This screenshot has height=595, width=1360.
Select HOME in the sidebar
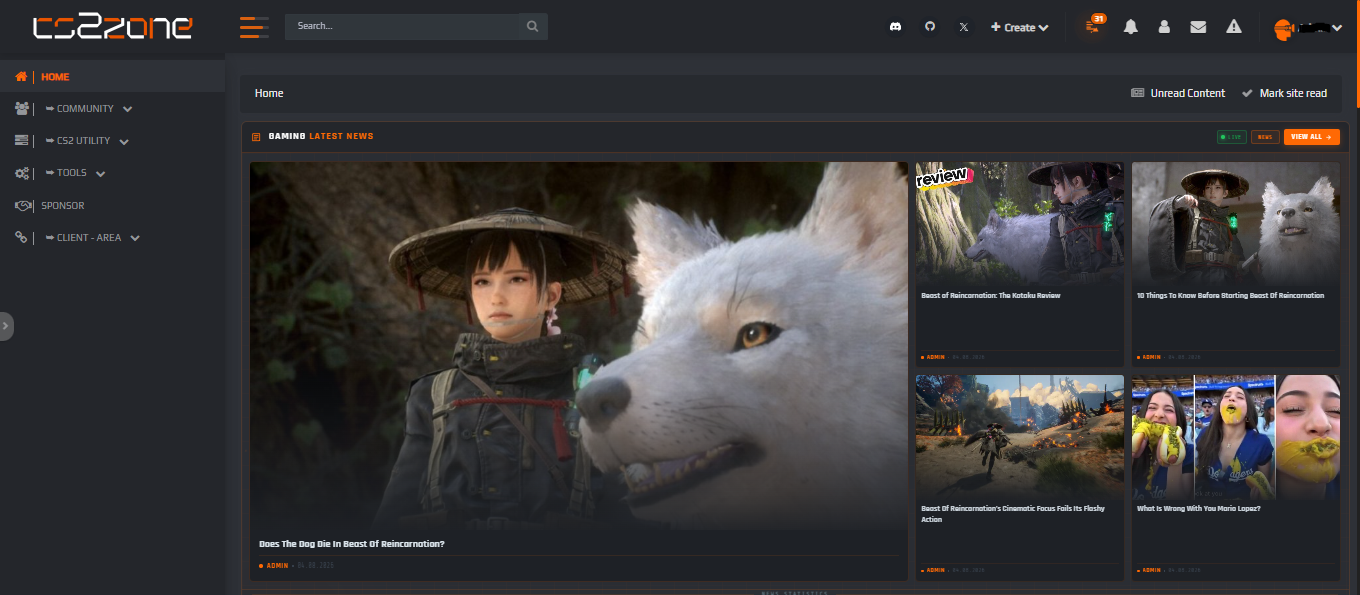[x=55, y=77]
